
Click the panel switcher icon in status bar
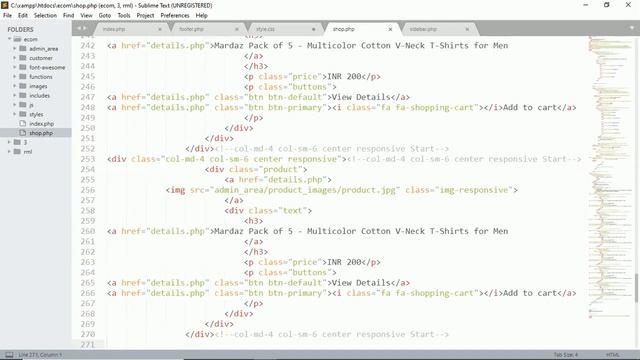(x=9, y=355)
